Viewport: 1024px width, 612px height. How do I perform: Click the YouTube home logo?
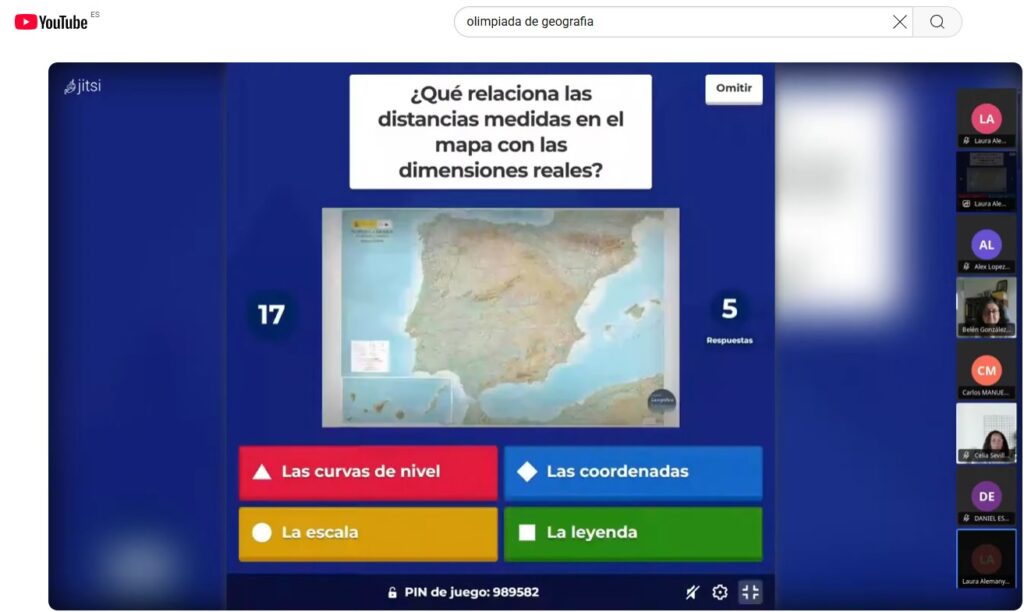coord(51,21)
